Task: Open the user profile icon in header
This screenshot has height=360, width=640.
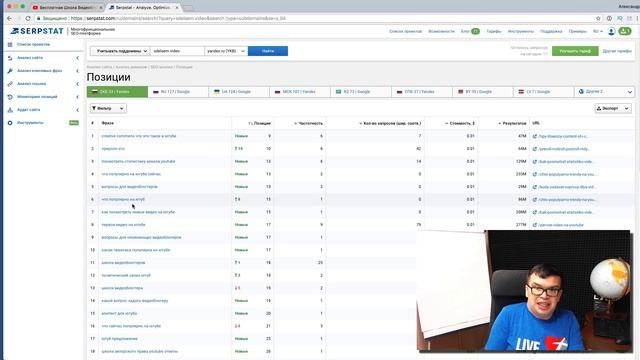Action: [611, 31]
